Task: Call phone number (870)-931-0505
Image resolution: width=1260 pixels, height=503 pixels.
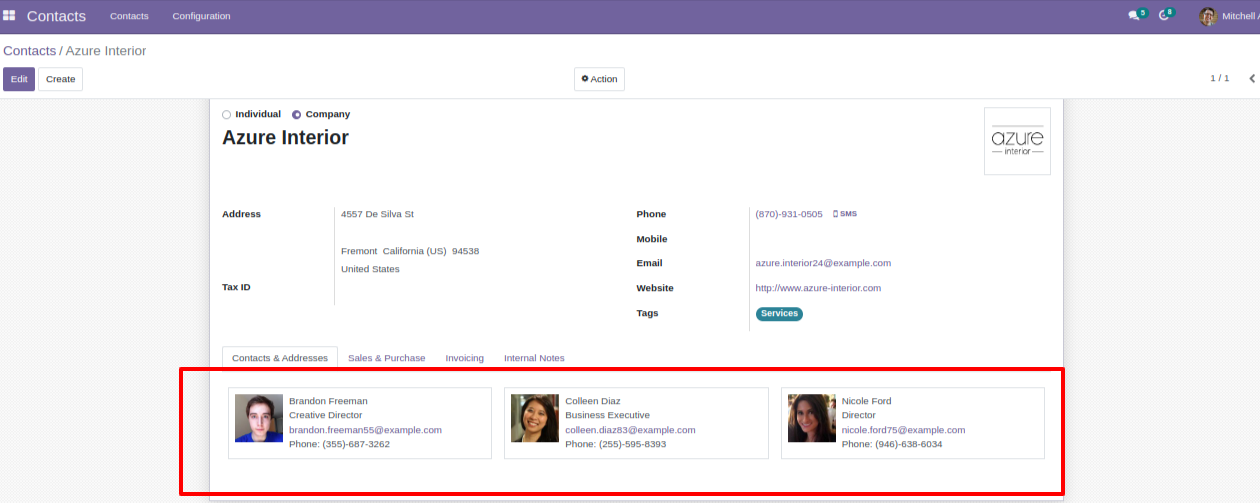Action: (x=789, y=214)
